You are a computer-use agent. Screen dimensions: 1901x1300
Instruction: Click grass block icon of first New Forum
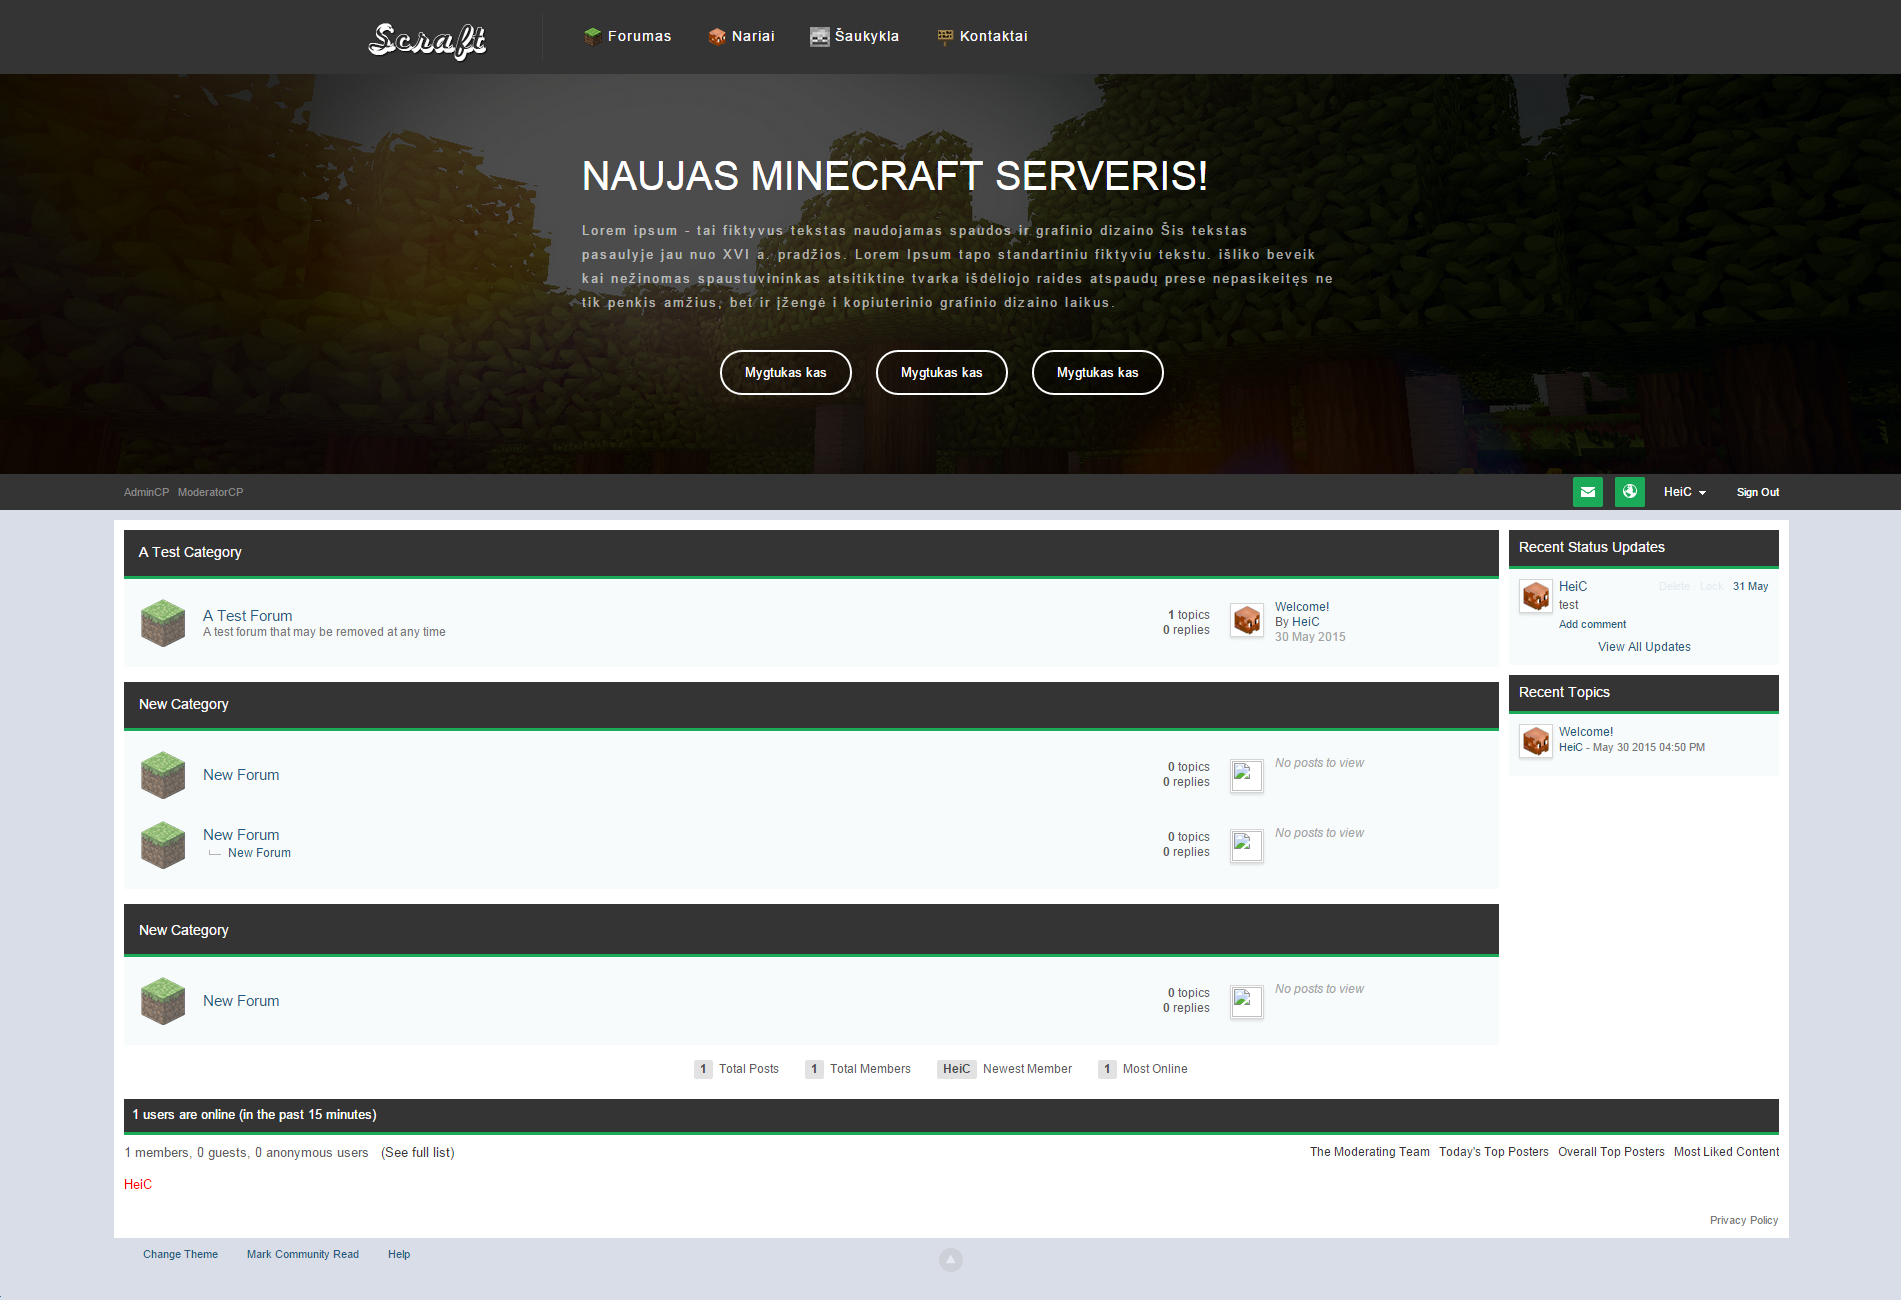tap(163, 775)
